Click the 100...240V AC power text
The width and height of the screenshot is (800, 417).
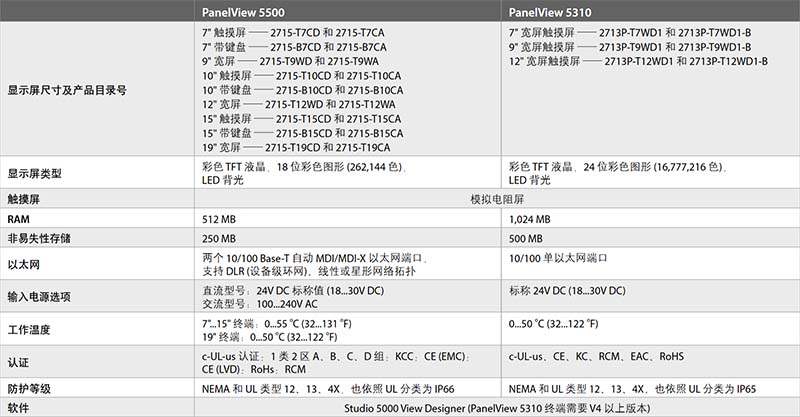287,304
